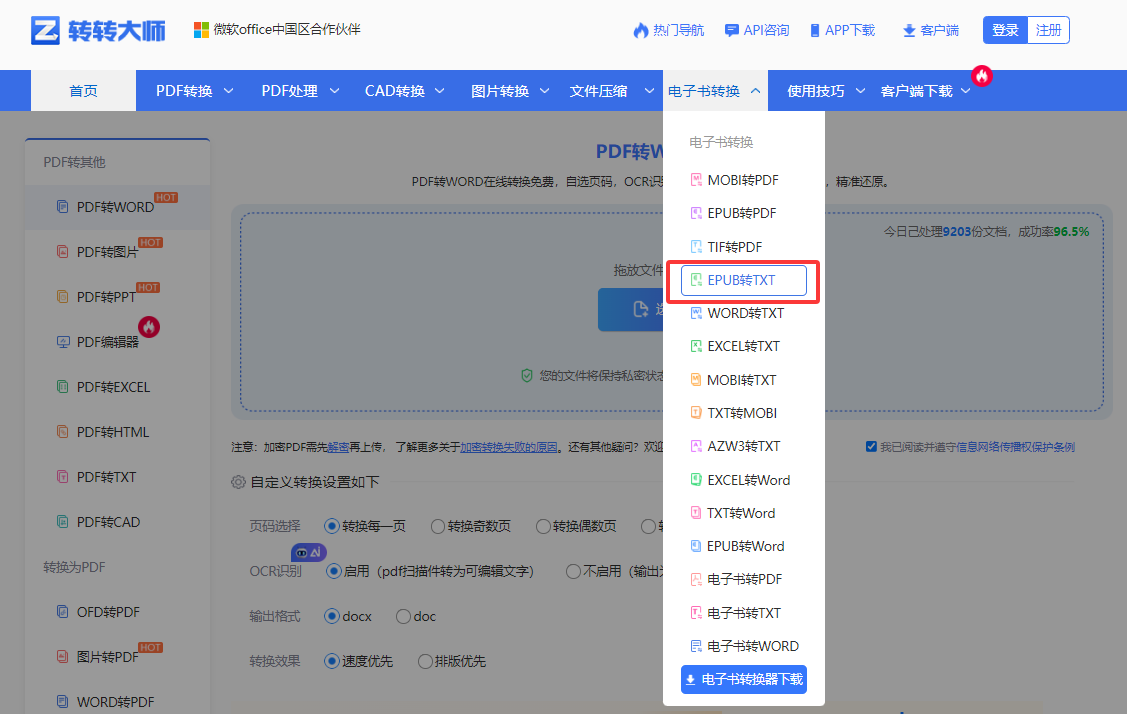Click the PDF转EXCEL sidebar icon

point(63,387)
